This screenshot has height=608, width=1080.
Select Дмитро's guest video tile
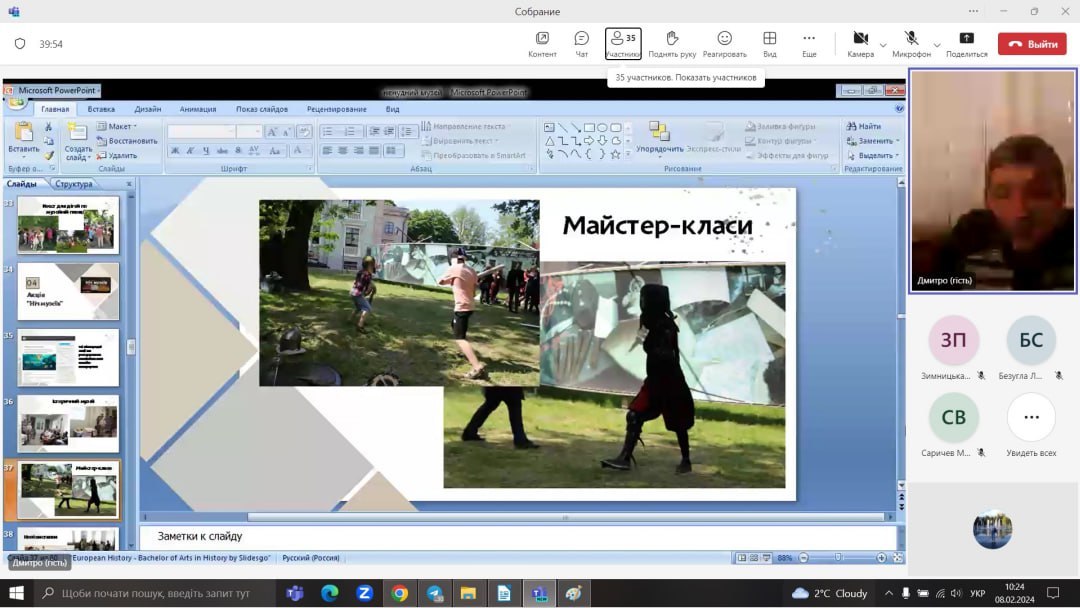pos(993,181)
